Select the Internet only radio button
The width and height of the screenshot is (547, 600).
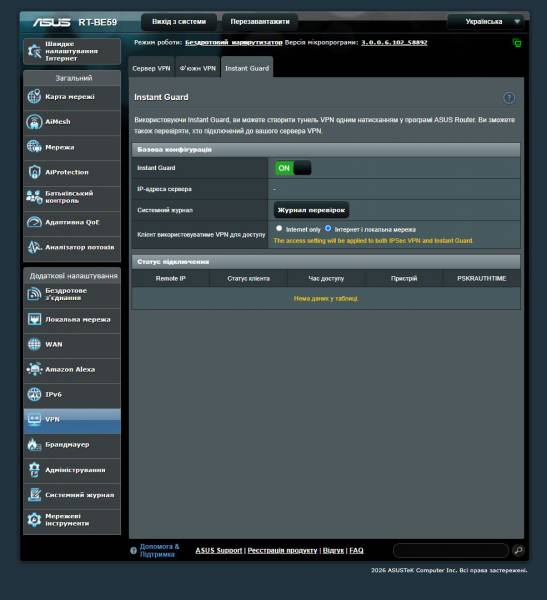(x=279, y=228)
